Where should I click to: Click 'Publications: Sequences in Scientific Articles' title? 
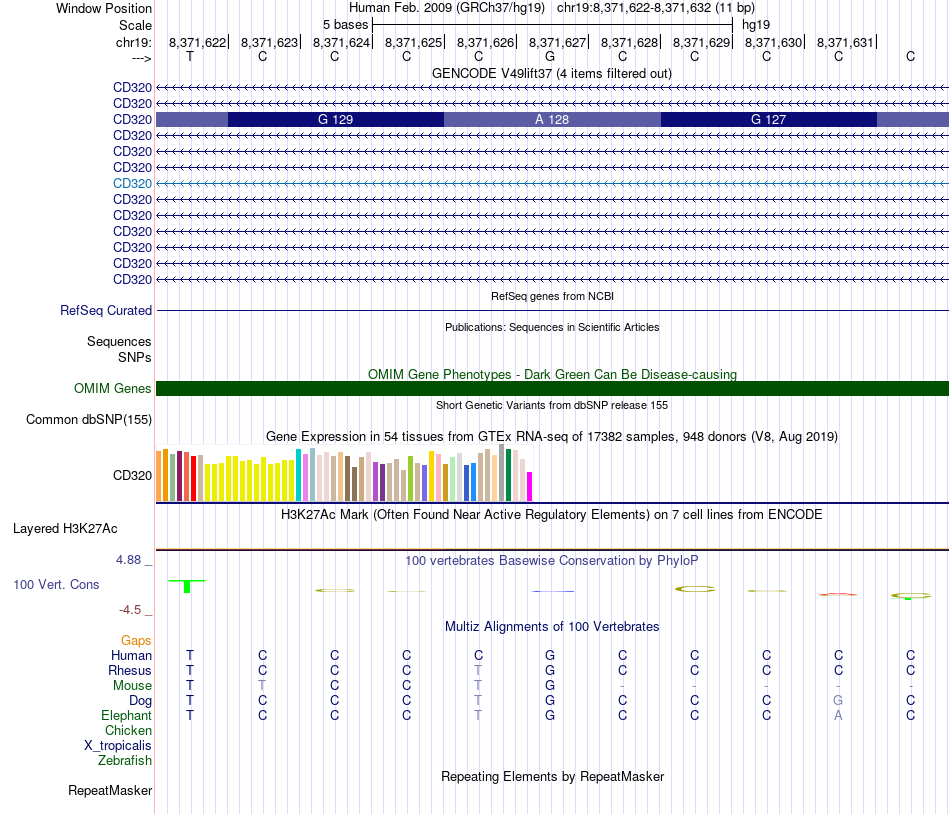552,327
